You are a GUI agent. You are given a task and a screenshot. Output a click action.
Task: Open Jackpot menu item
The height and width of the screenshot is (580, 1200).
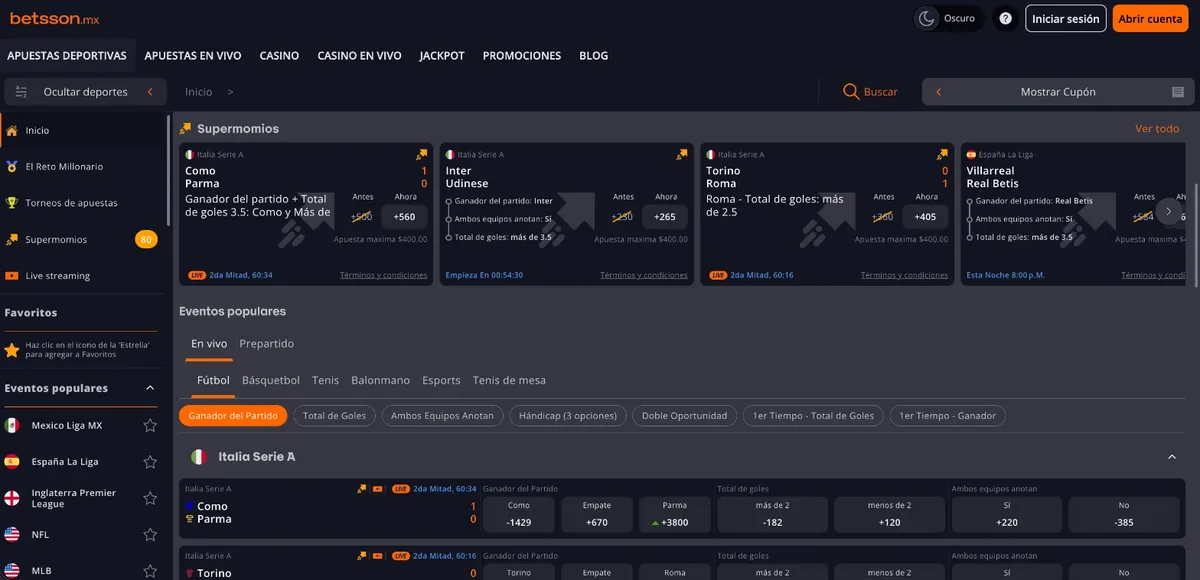(x=442, y=56)
